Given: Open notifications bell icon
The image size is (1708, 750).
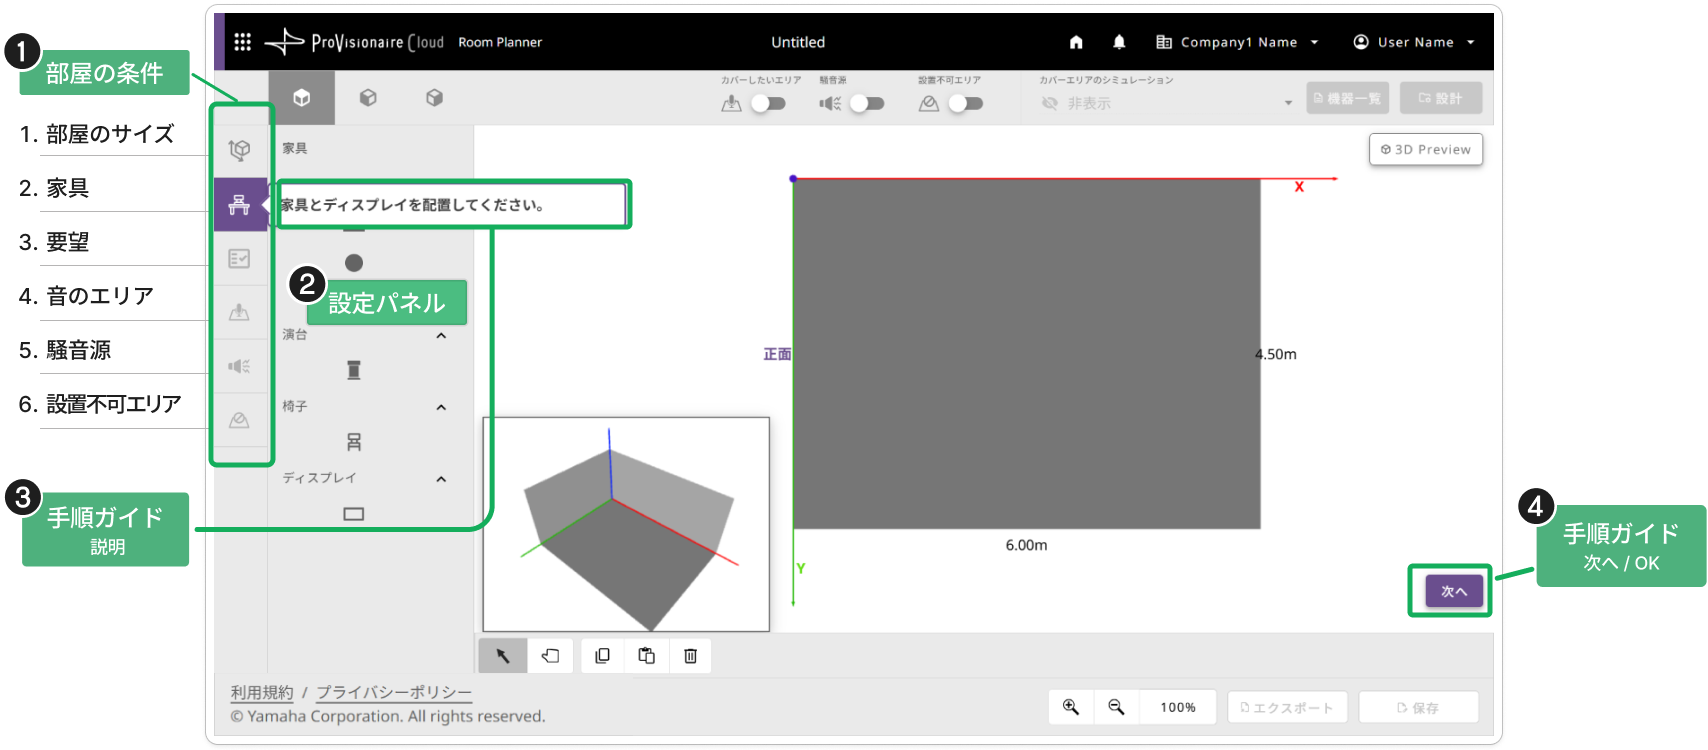Looking at the screenshot, I should click(1119, 42).
